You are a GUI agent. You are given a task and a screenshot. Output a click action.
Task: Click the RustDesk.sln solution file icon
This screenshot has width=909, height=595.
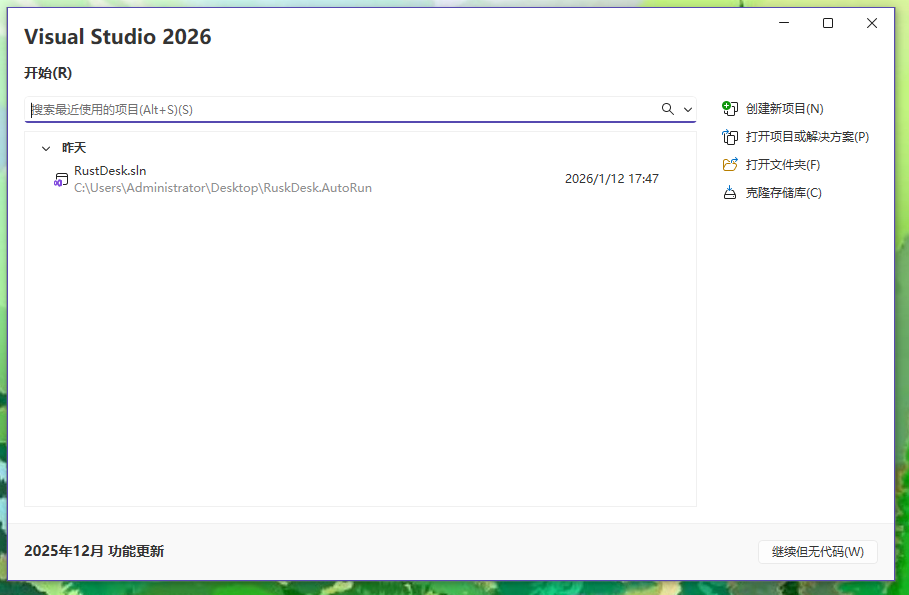(60, 180)
